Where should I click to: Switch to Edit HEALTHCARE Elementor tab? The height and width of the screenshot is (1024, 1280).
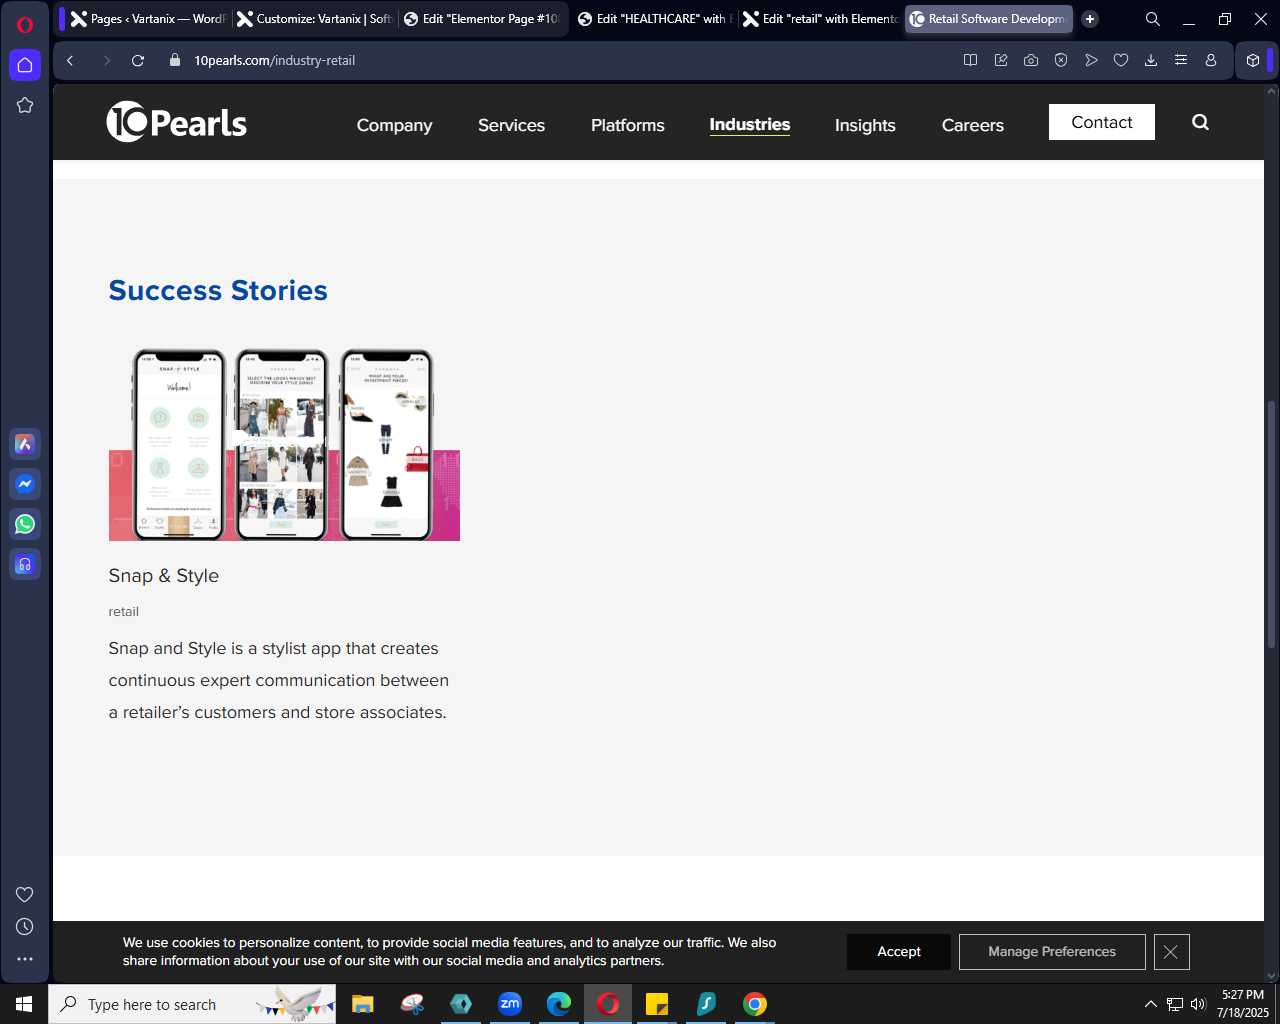(x=655, y=19)
